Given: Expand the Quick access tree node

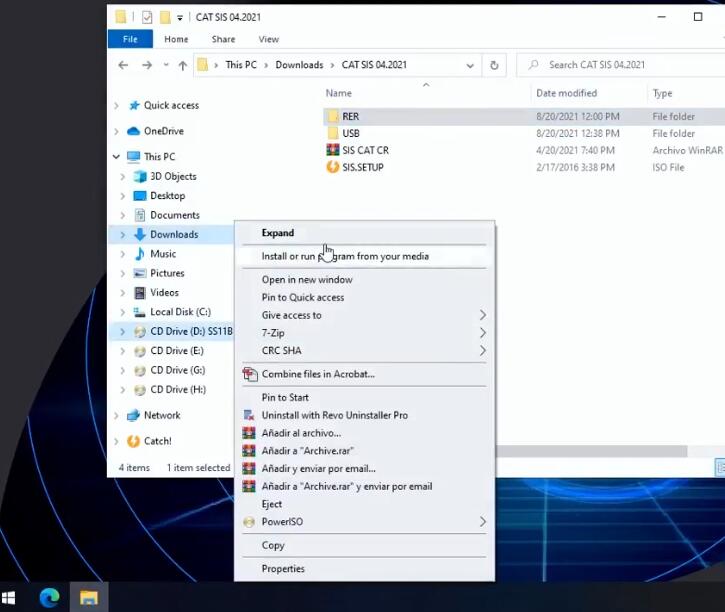Looking at the screenshot, I should point(117,106).
